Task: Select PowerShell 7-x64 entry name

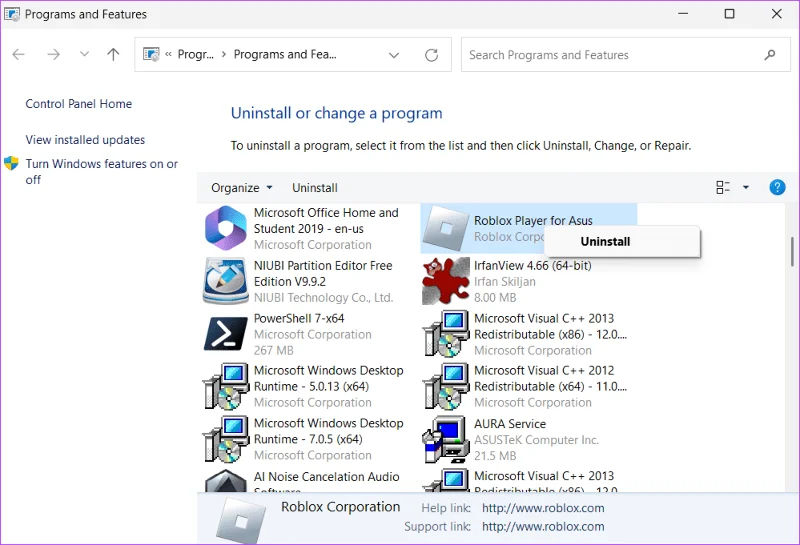Action: pyautogui.click(x=299, y=318)
